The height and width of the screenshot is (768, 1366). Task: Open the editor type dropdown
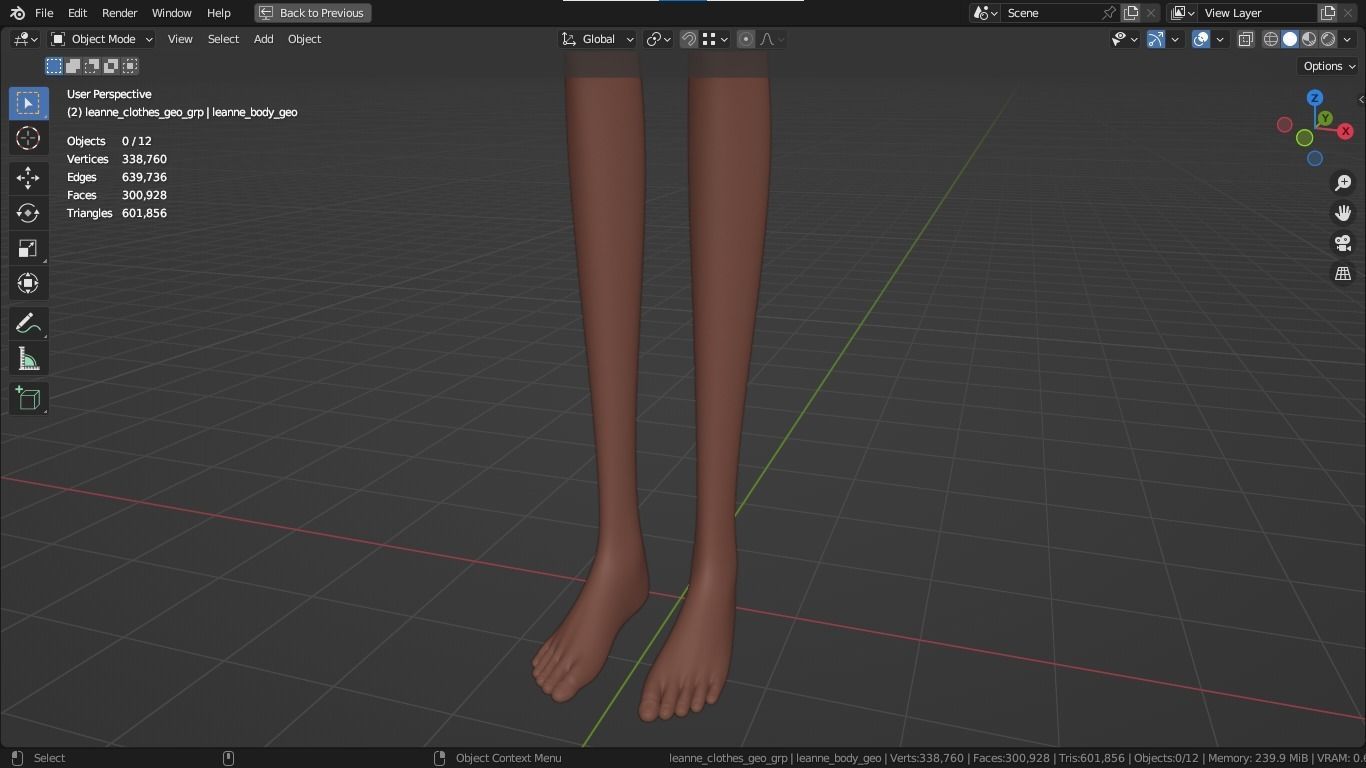click(25, 39)
